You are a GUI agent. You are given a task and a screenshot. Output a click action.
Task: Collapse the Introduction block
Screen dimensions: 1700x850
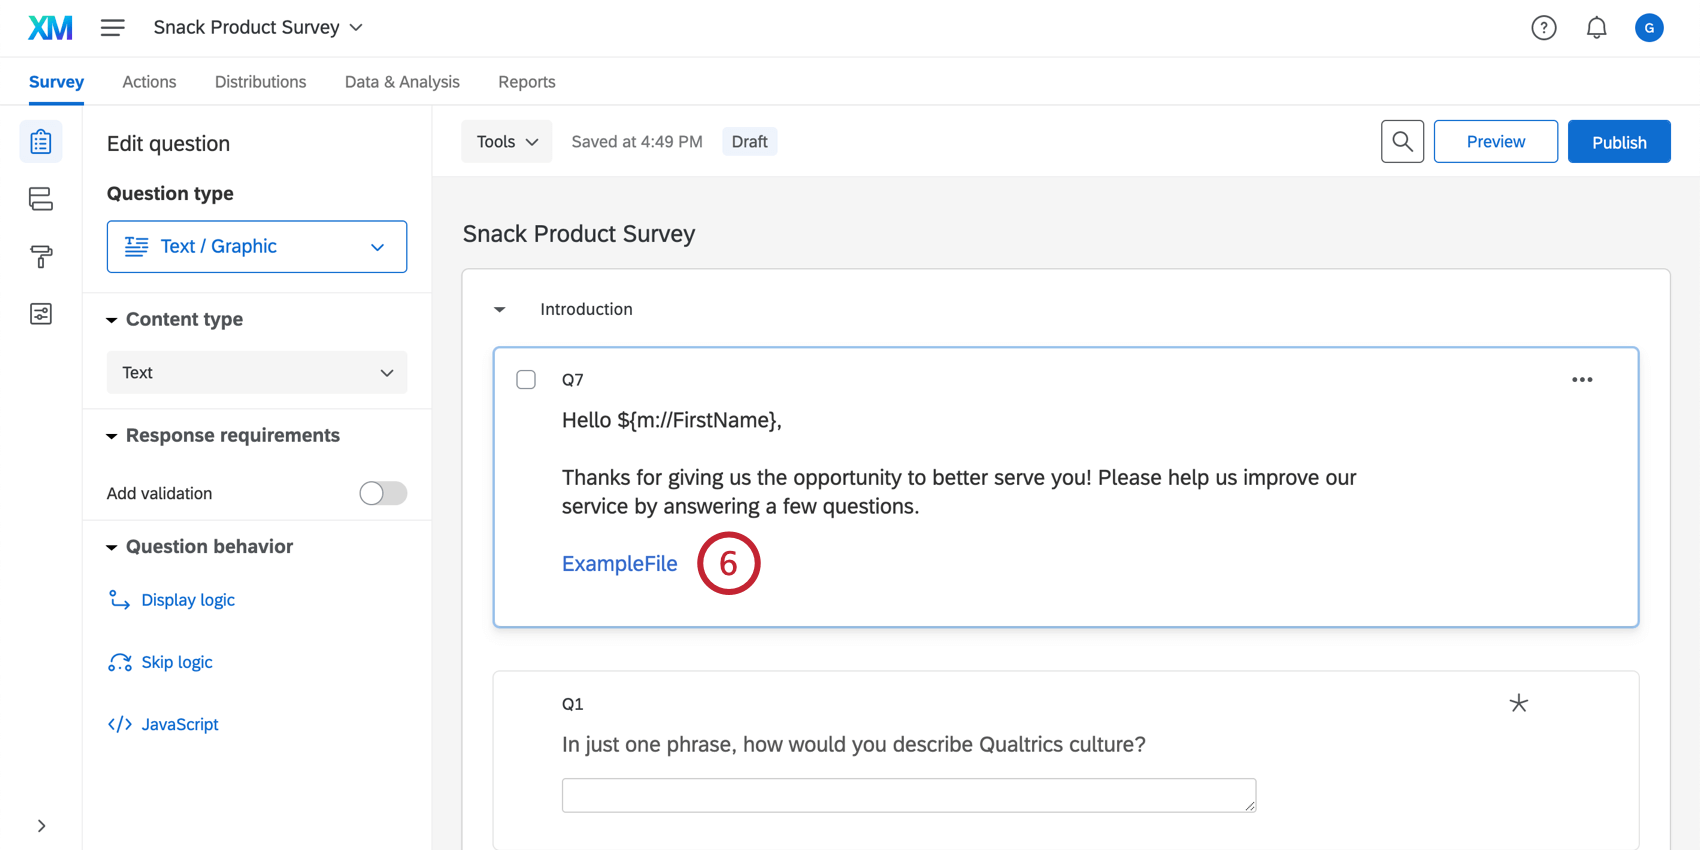(x=500, y=310)
